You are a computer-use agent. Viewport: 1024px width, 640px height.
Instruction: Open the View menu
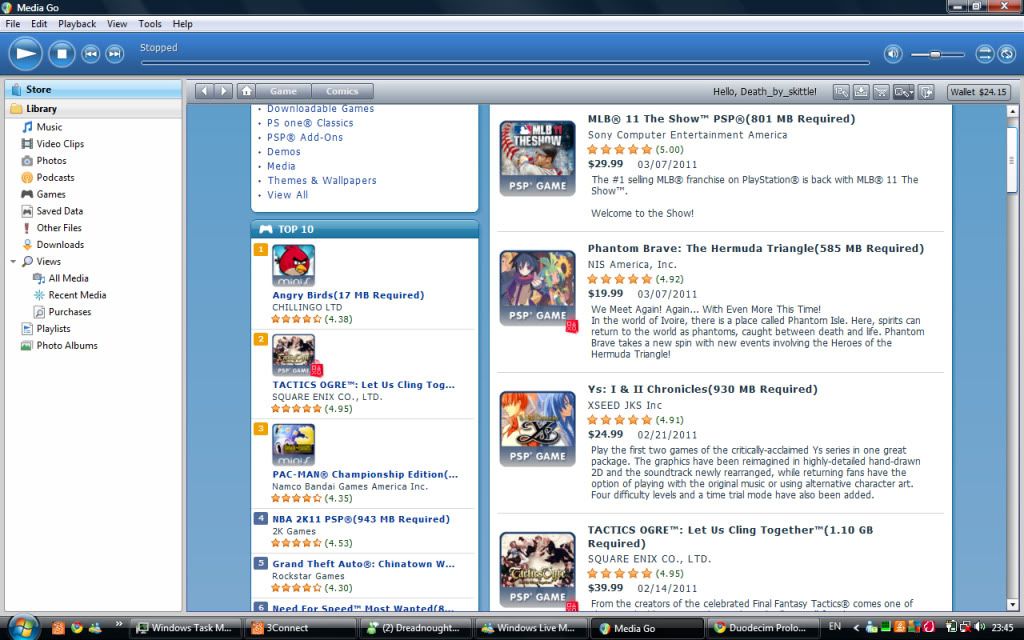coord(117,24)
